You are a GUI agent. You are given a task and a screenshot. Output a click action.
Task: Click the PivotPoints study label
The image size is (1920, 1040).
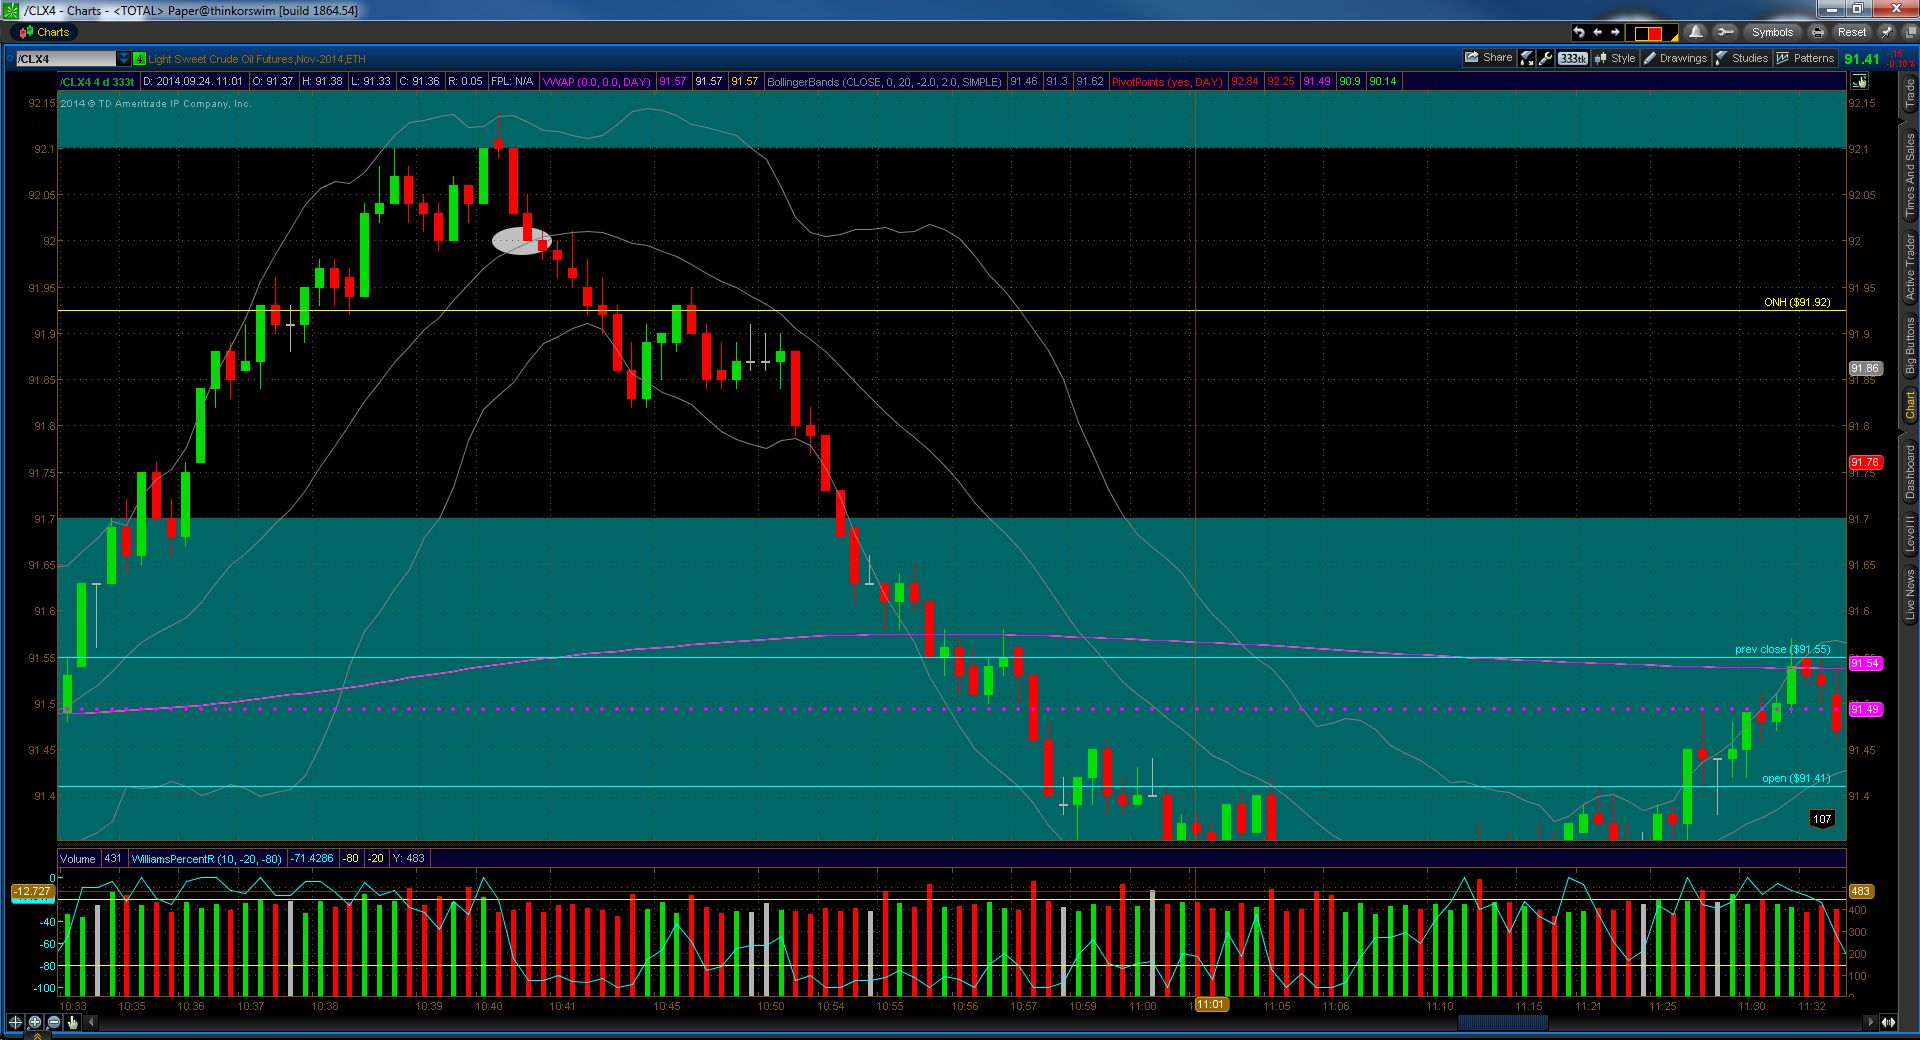point(1167,82)
